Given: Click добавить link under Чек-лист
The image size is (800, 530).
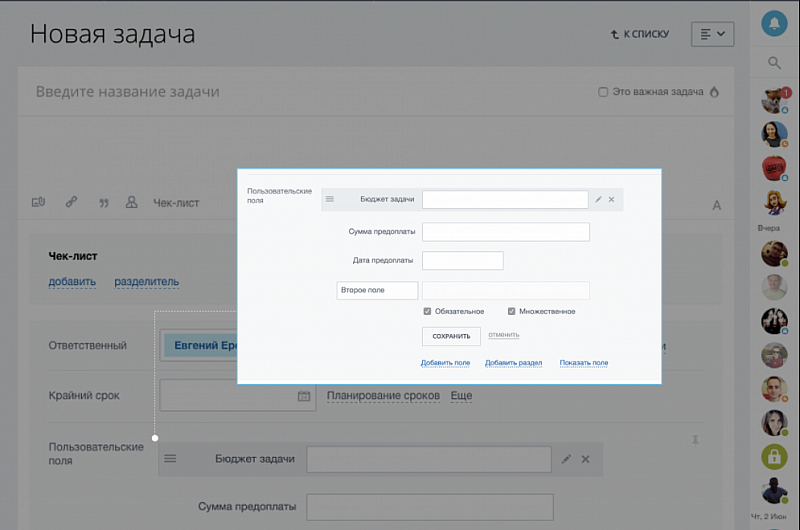Looking at the screenshot, I should coord(72,282).
